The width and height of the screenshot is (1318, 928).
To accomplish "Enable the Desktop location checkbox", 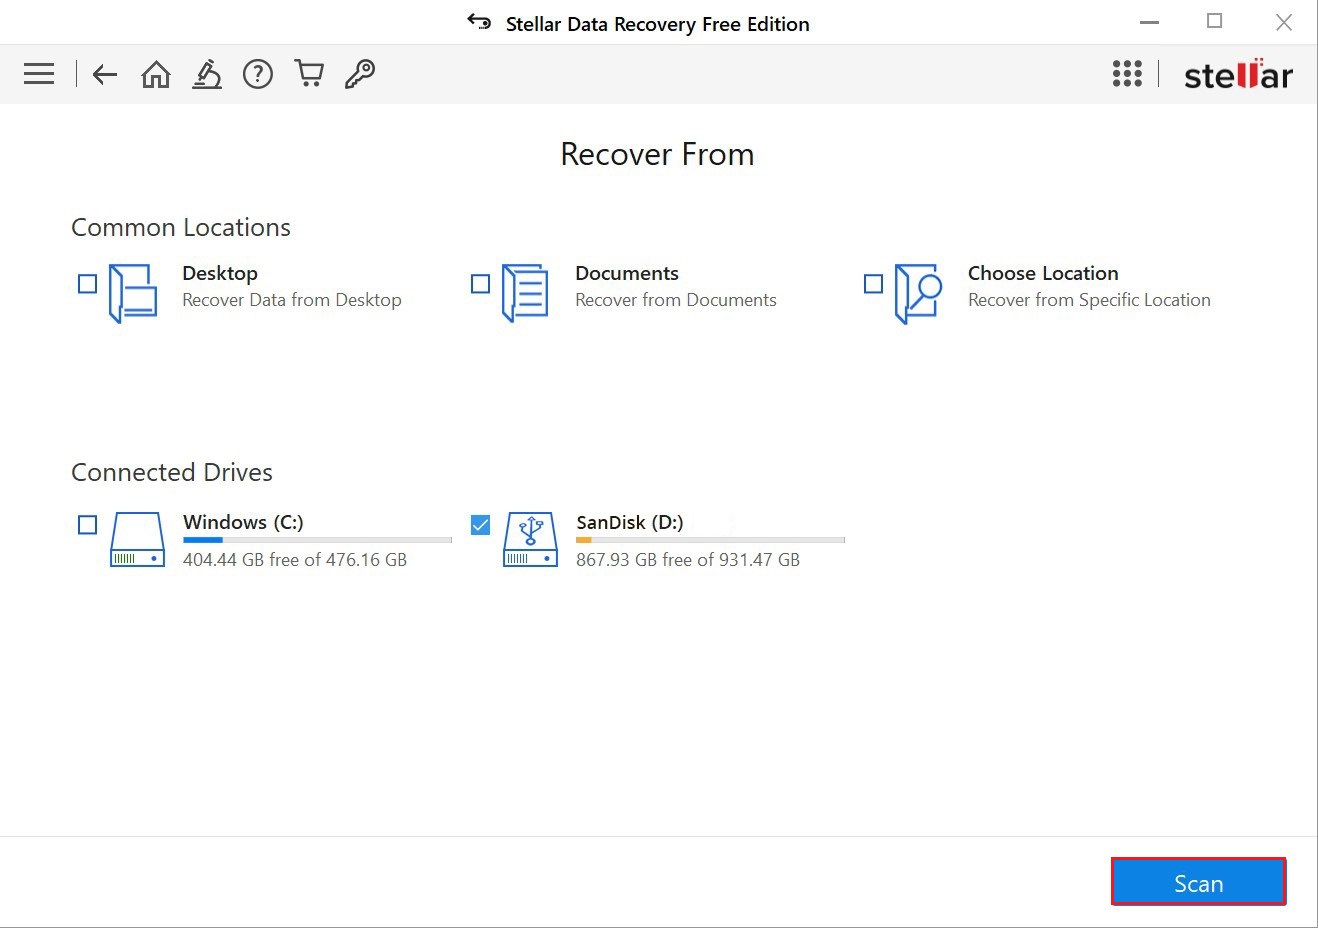I will tap(88, 284).
